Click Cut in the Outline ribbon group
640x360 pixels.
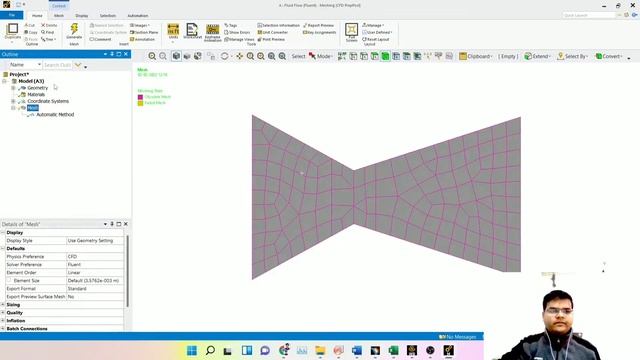pyautogui.click(x=30, y=25)
